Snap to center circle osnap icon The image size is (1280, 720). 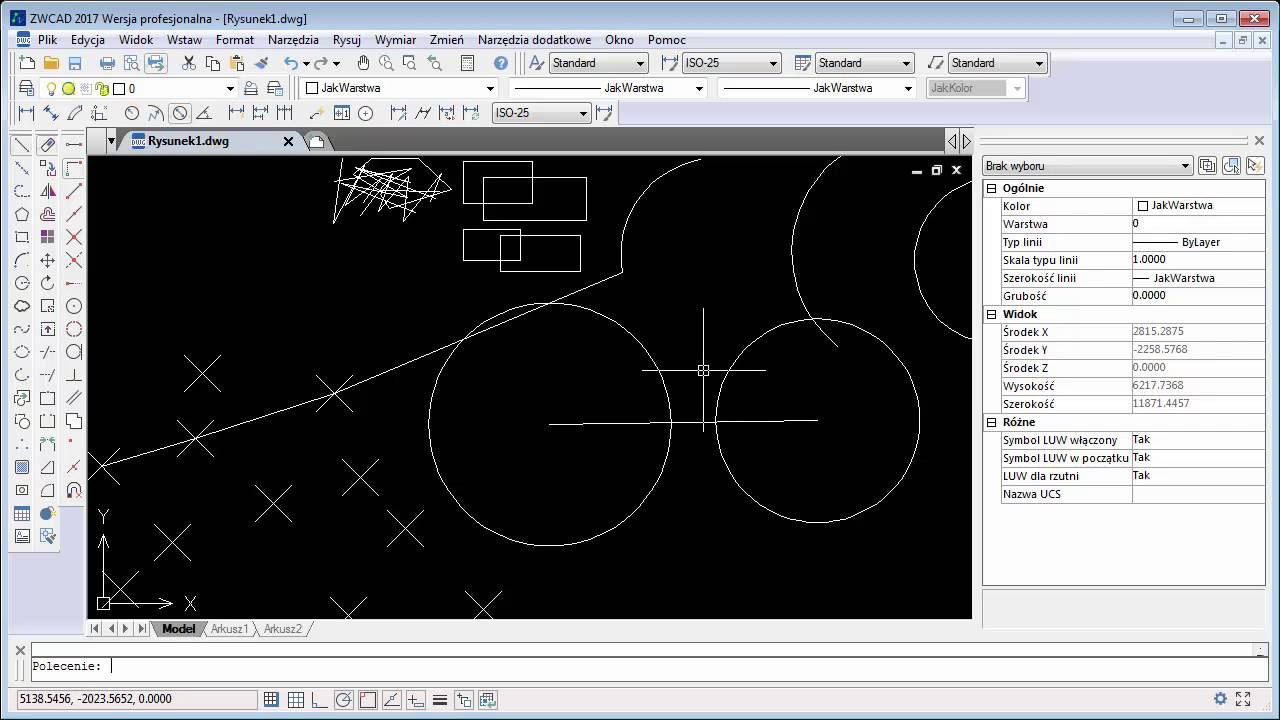tap(74, 306)
